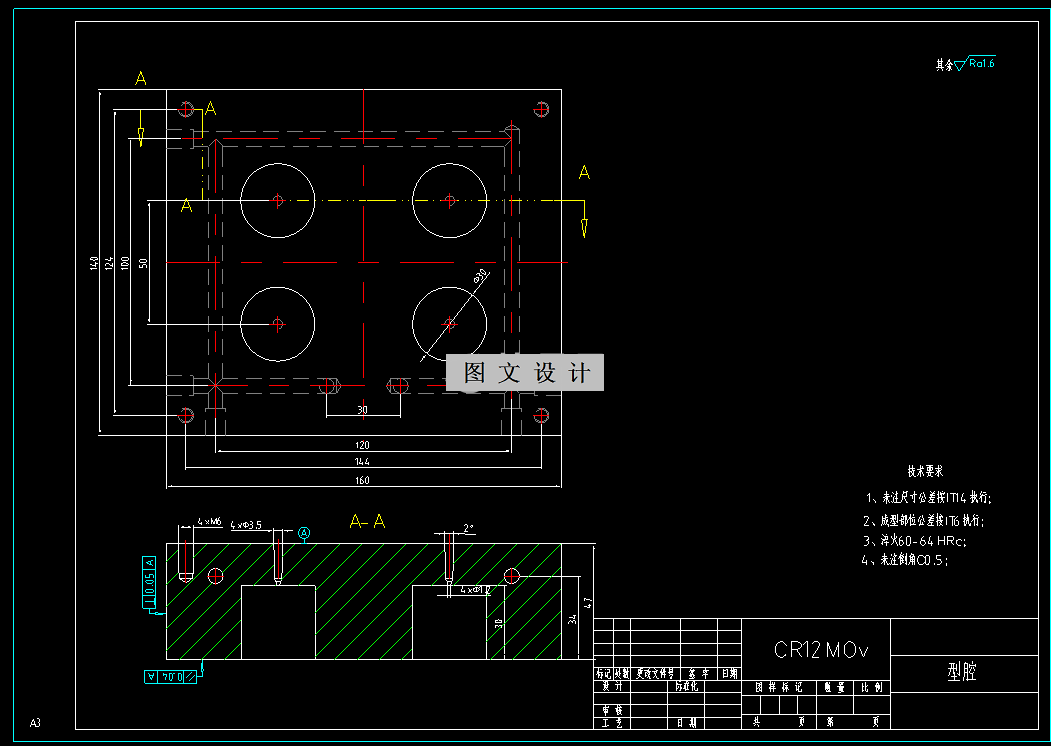Screen dimensions: 1051x746
Task: Click note 2 about IT6 tolerance
Action: click(924, 520)
